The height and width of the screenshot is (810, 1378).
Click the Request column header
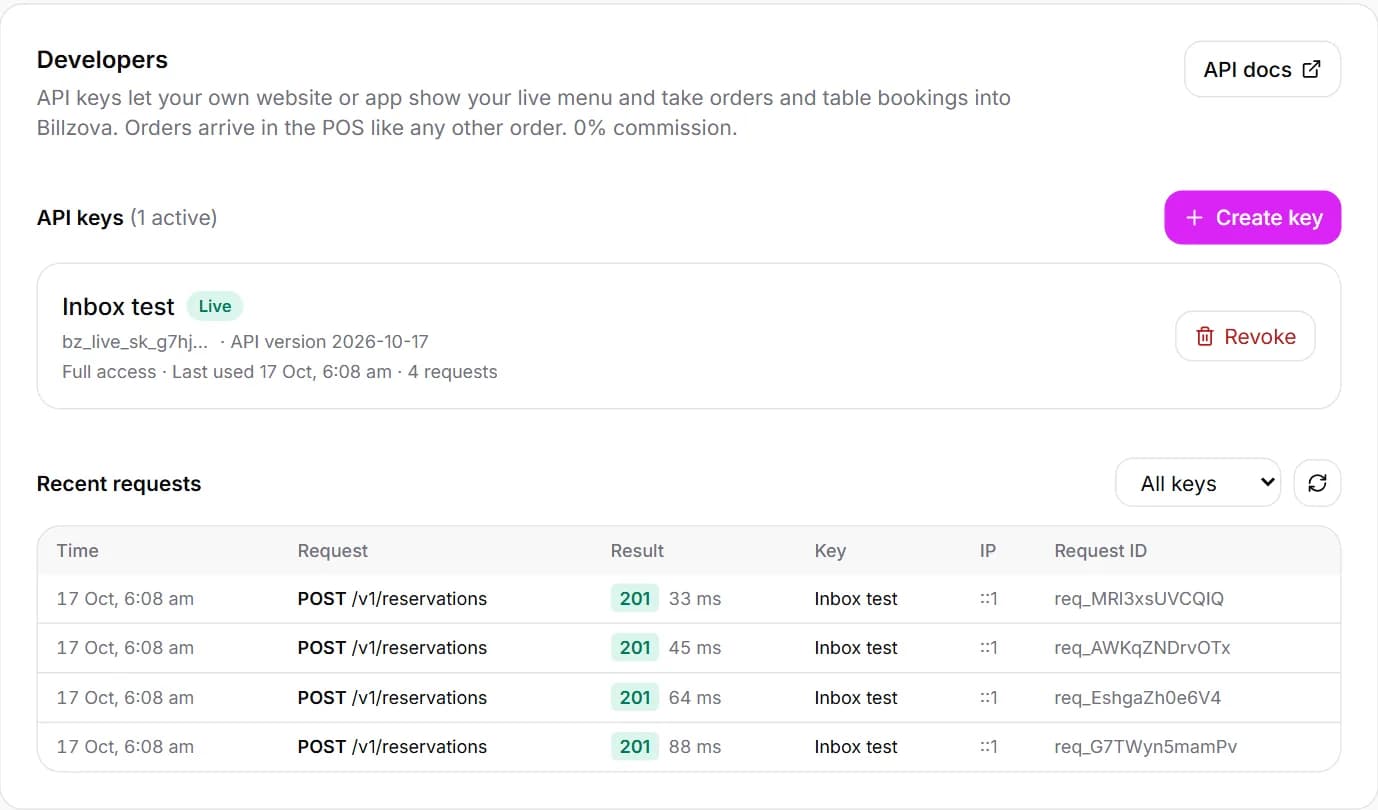tap(332, 550)
